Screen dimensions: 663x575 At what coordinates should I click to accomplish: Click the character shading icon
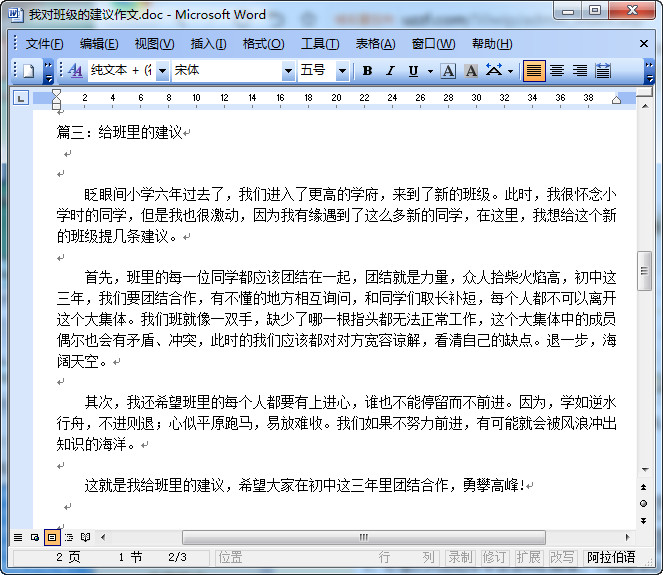pos(470,71)
